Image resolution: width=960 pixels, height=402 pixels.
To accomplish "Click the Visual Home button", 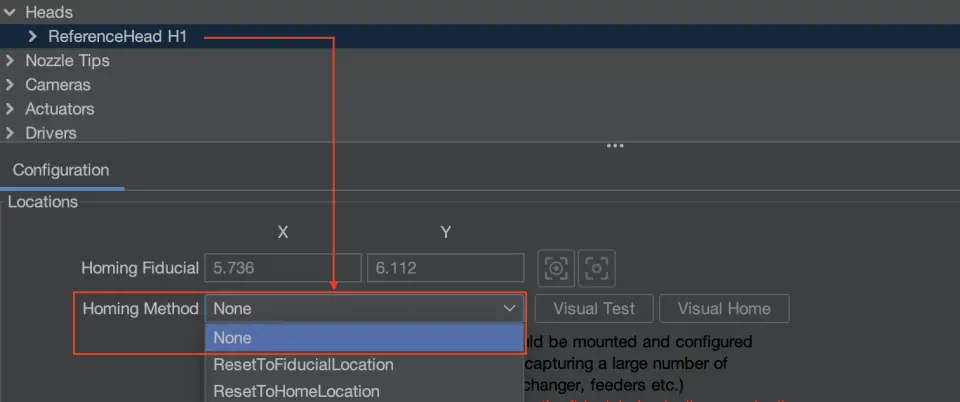I will click(x=724, y=308).
